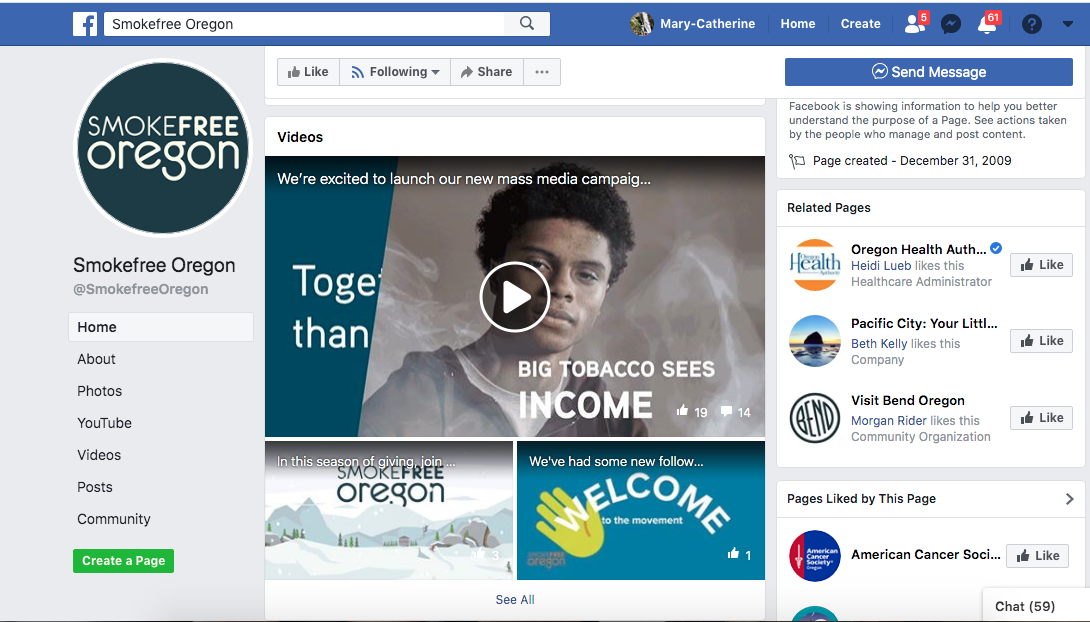Select Home in page sidebar
This screenshot has height=622, width=1090.
[x=161, y=327]
